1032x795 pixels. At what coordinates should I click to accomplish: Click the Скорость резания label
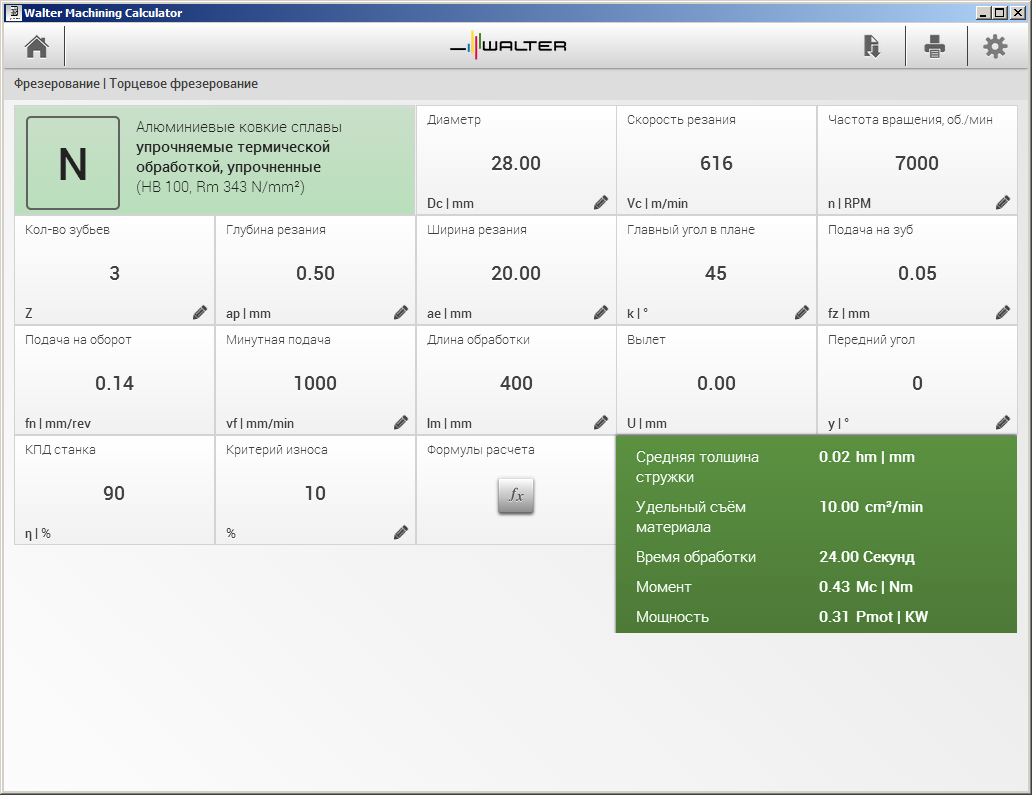[x=681, y=120]
